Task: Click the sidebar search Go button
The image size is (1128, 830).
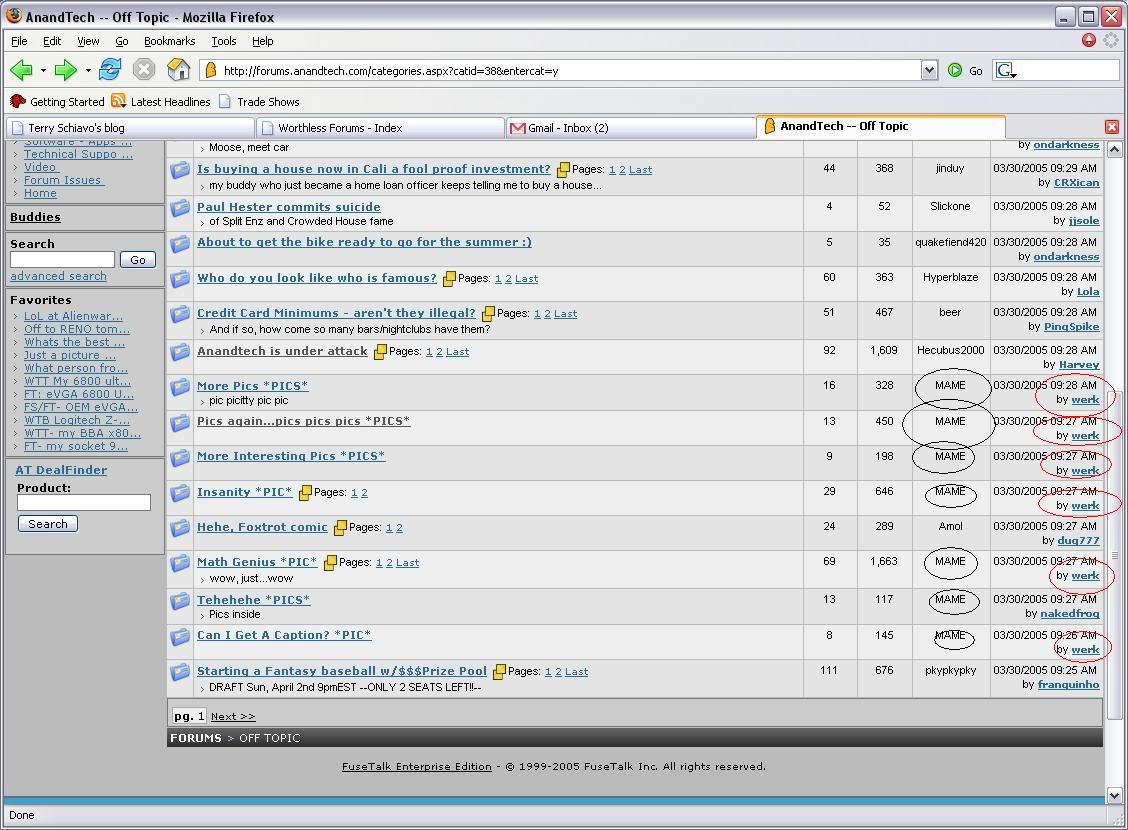Action: [x=138, y=260]
